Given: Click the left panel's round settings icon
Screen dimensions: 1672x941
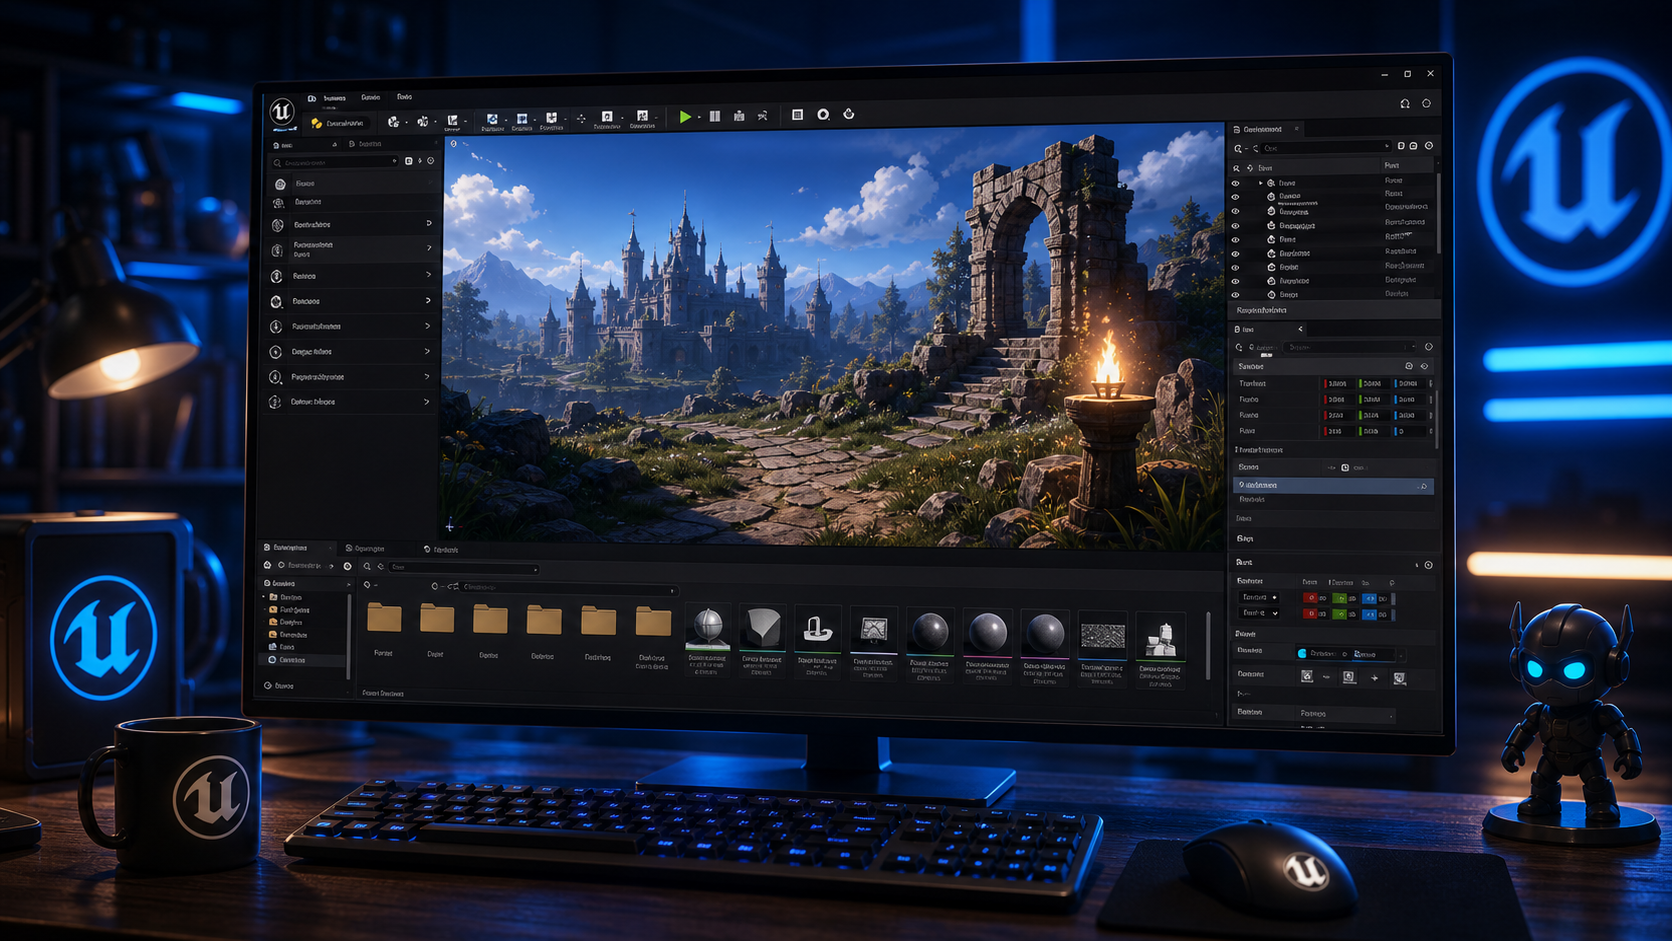Looking at the screenshot, I should pyautogui.click(x=431, y=161).
